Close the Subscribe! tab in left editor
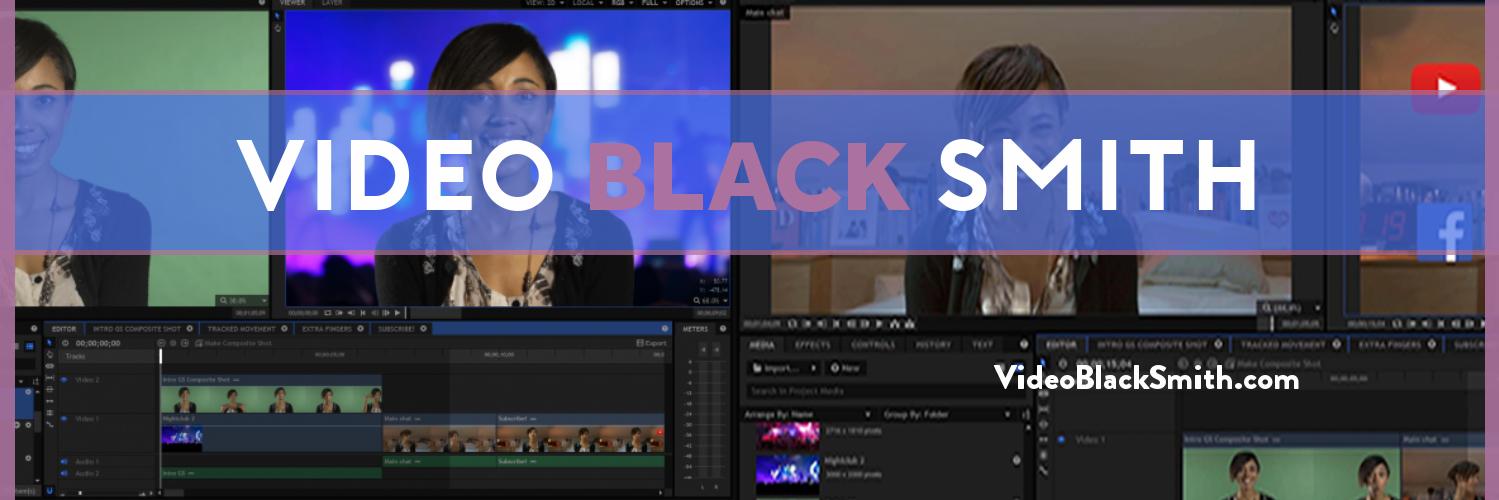Screen dimensions: 1499x500 pos(424,328)
